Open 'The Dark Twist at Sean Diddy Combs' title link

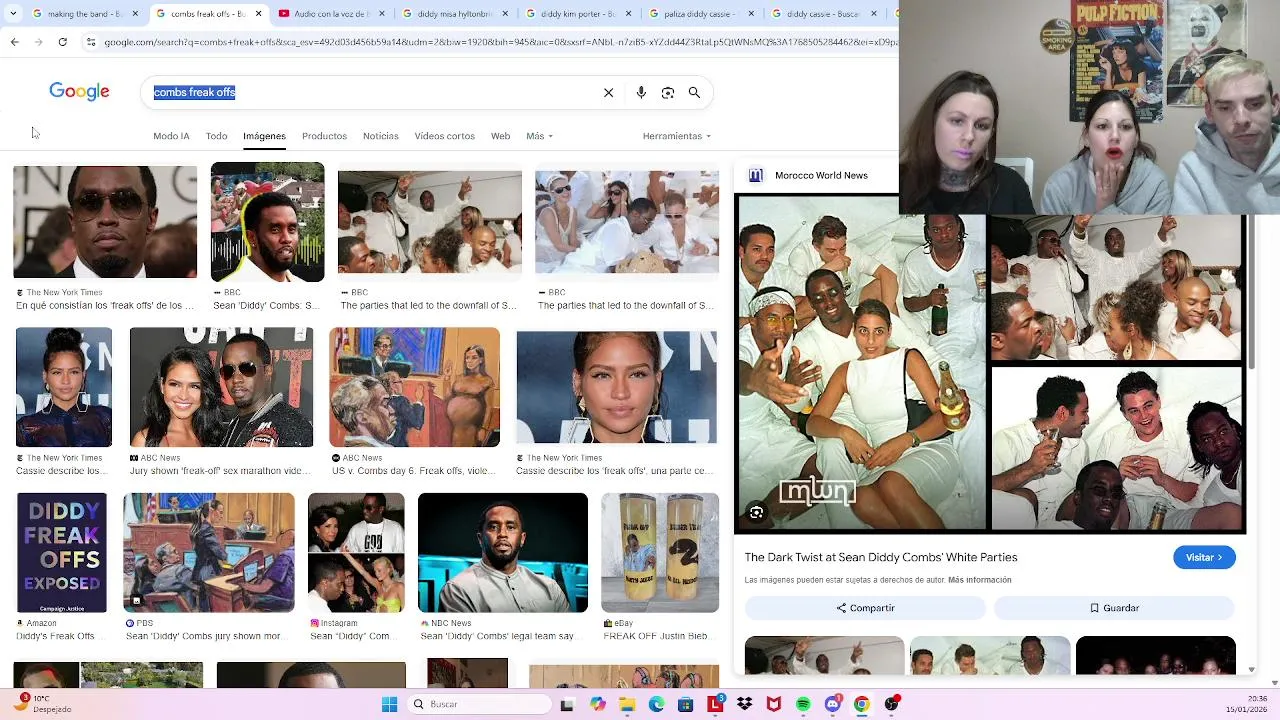(x=881, y=557)
